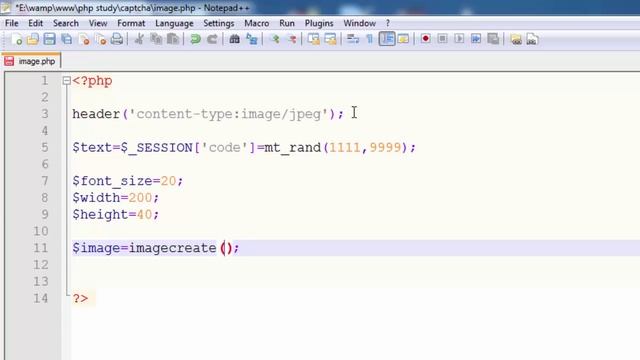Image resolution: width=640 pixels, height=360 pixels.
Task: Click the Playback macro icon
Action: coord(459,39)
